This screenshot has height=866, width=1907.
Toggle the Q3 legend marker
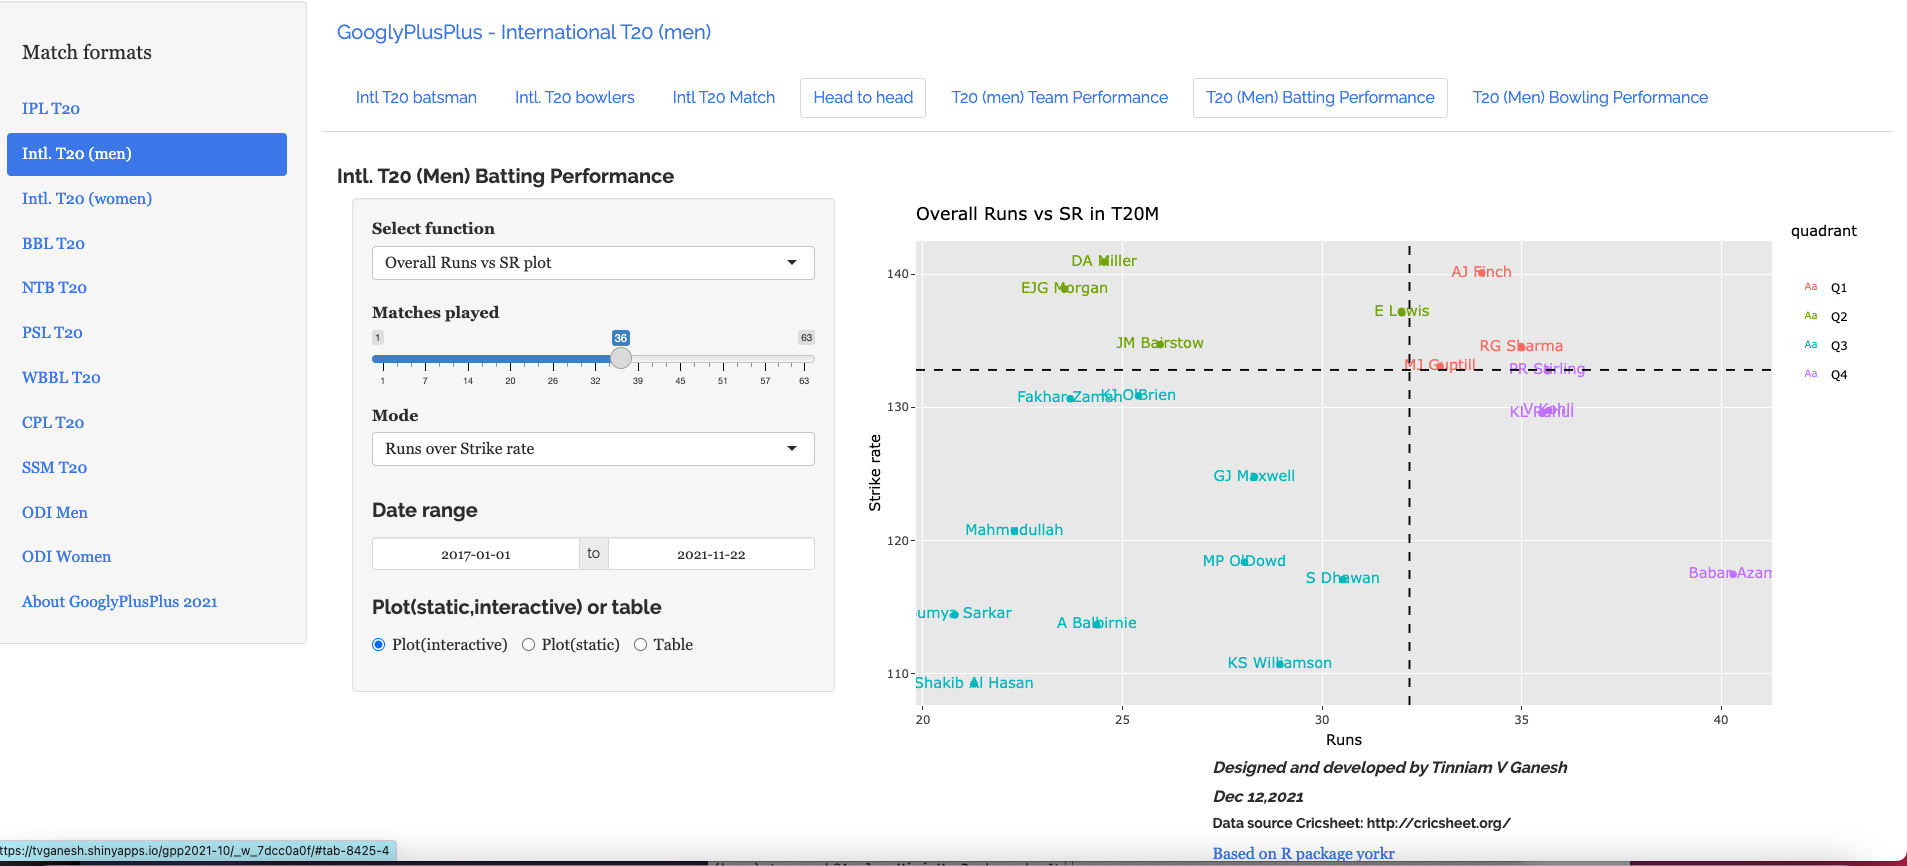(1810, 345)
